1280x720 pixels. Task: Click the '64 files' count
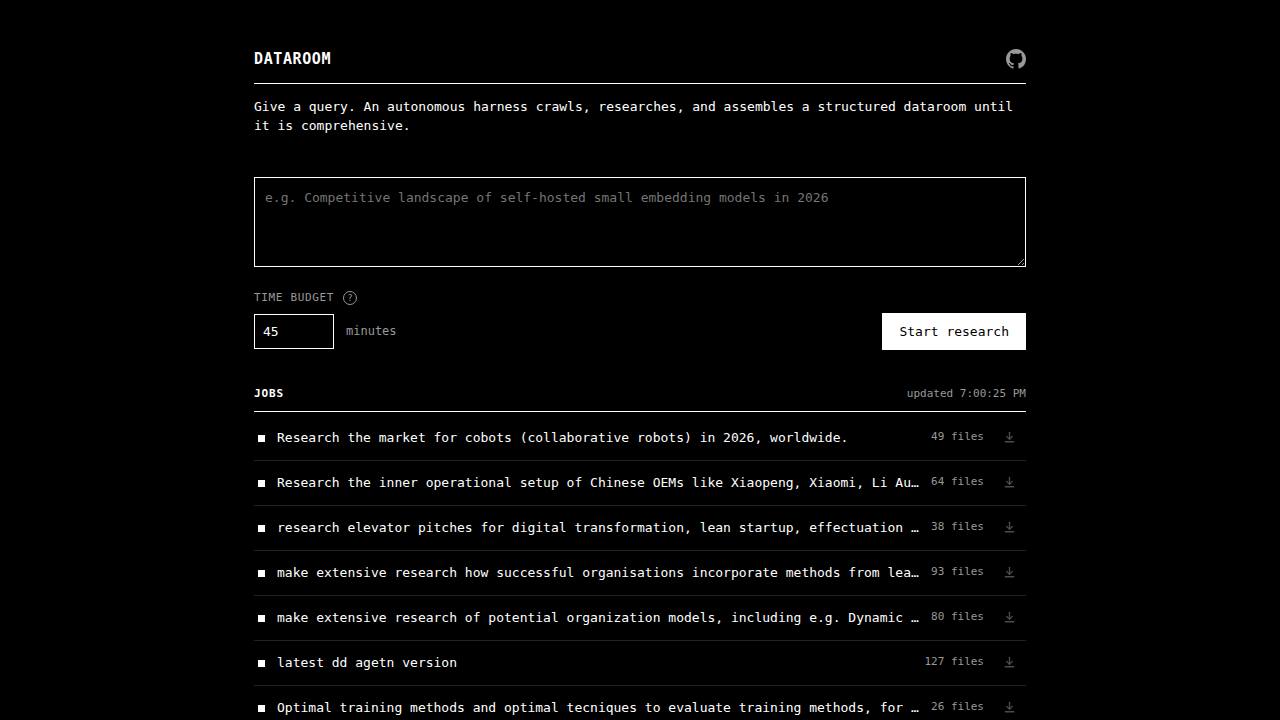coord(957,481)
